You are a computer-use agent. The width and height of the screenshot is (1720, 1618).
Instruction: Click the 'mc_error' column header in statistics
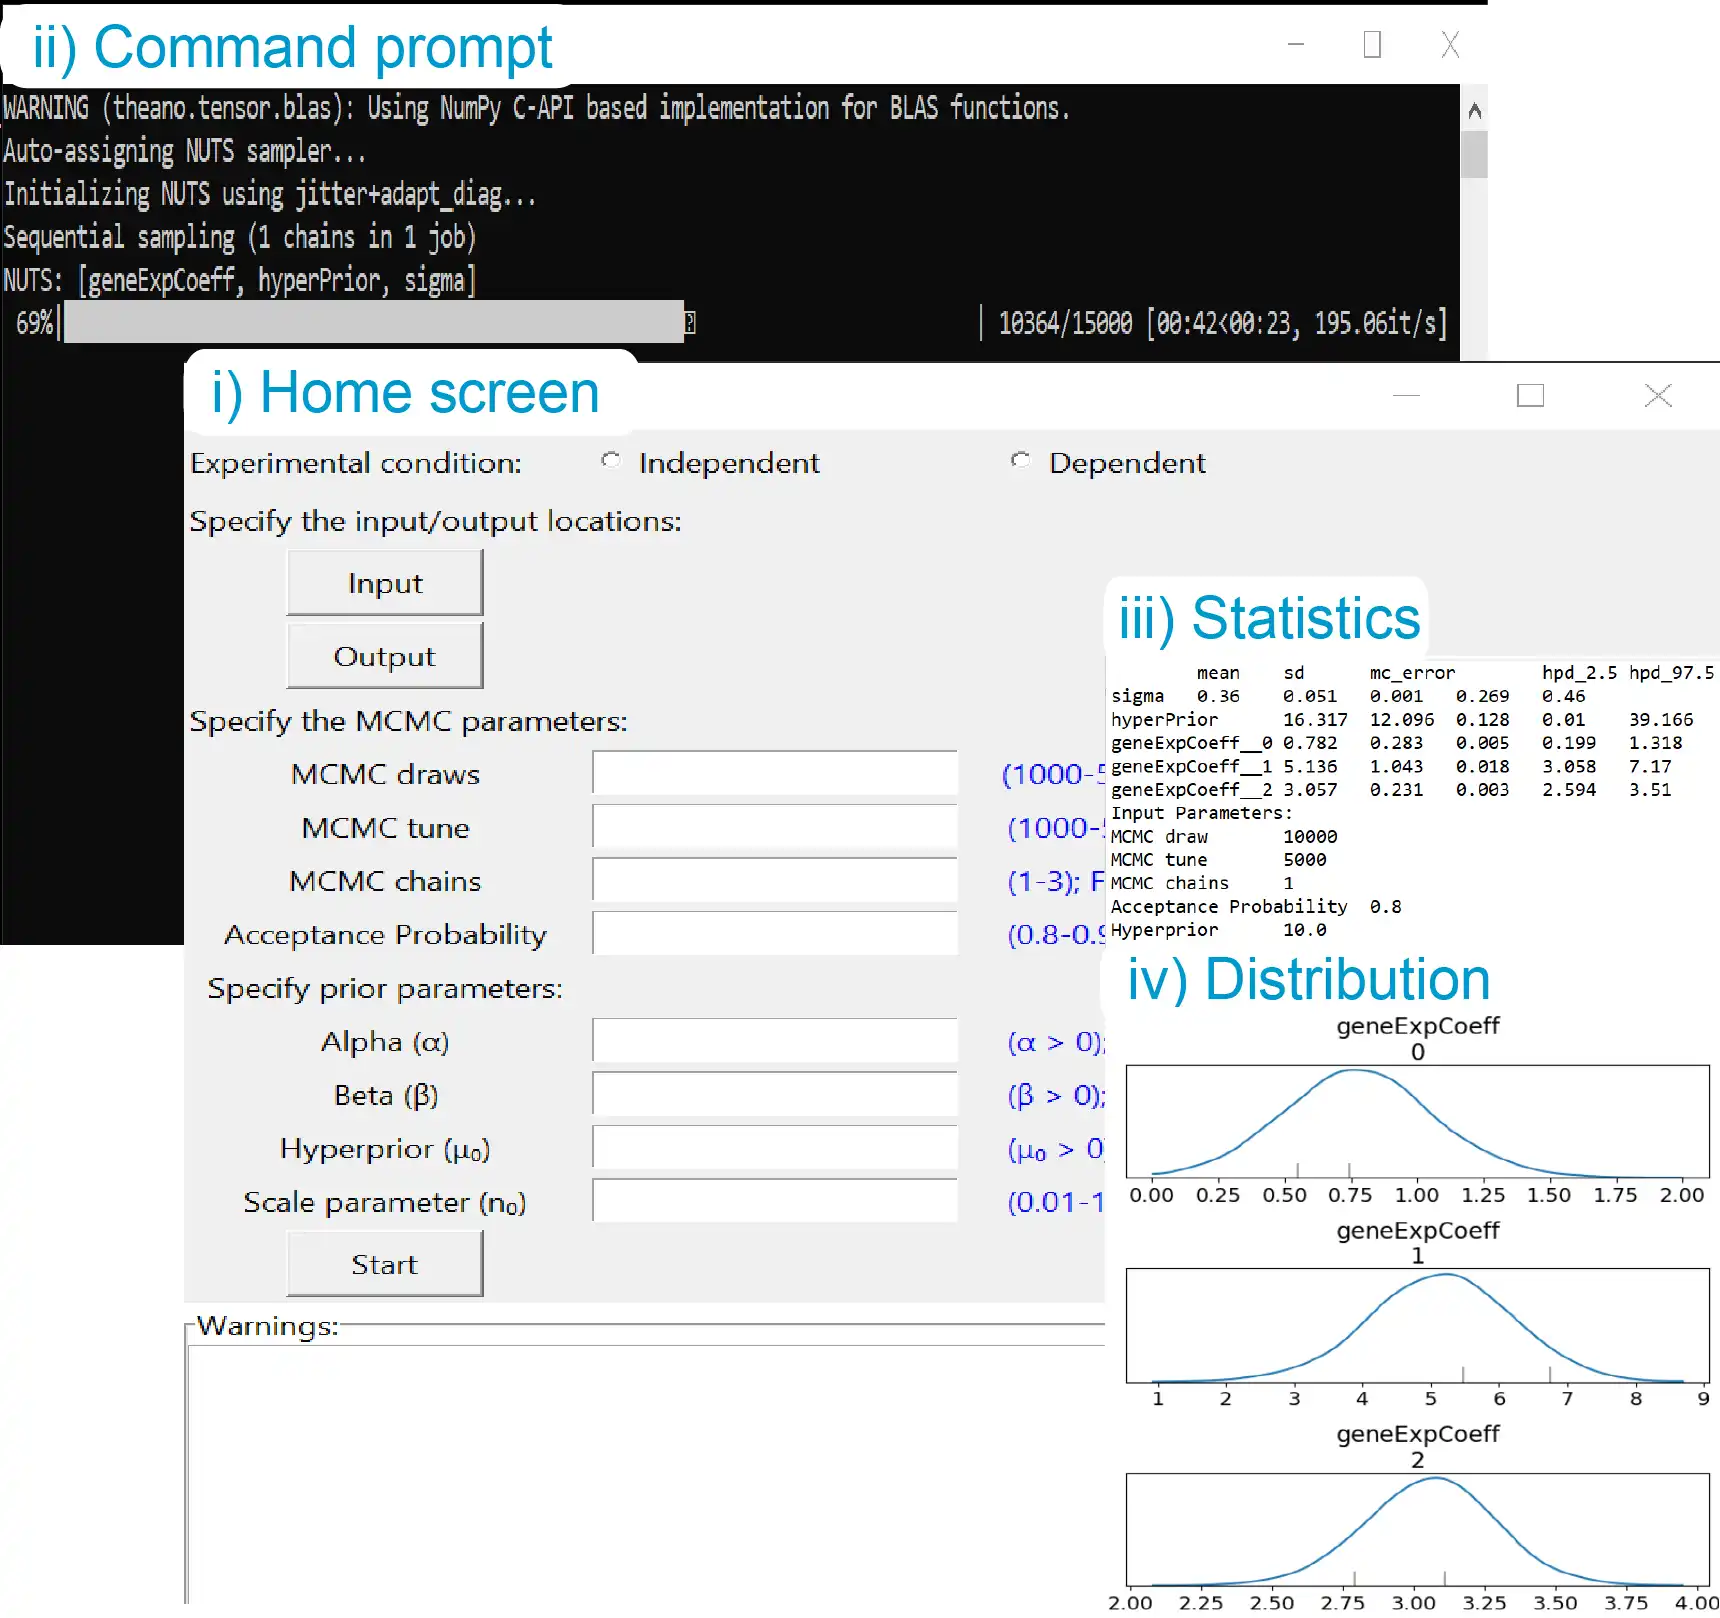(1412, 673)
